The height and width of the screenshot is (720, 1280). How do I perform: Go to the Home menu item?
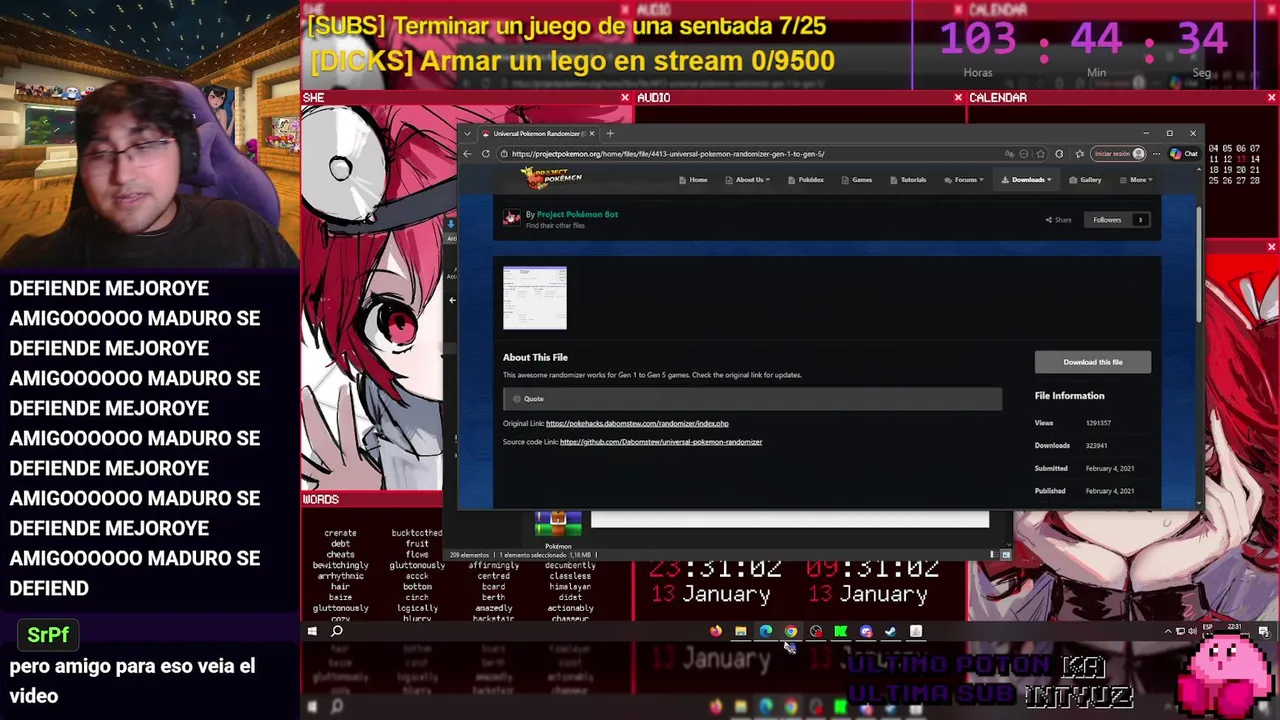pos(693,180)
